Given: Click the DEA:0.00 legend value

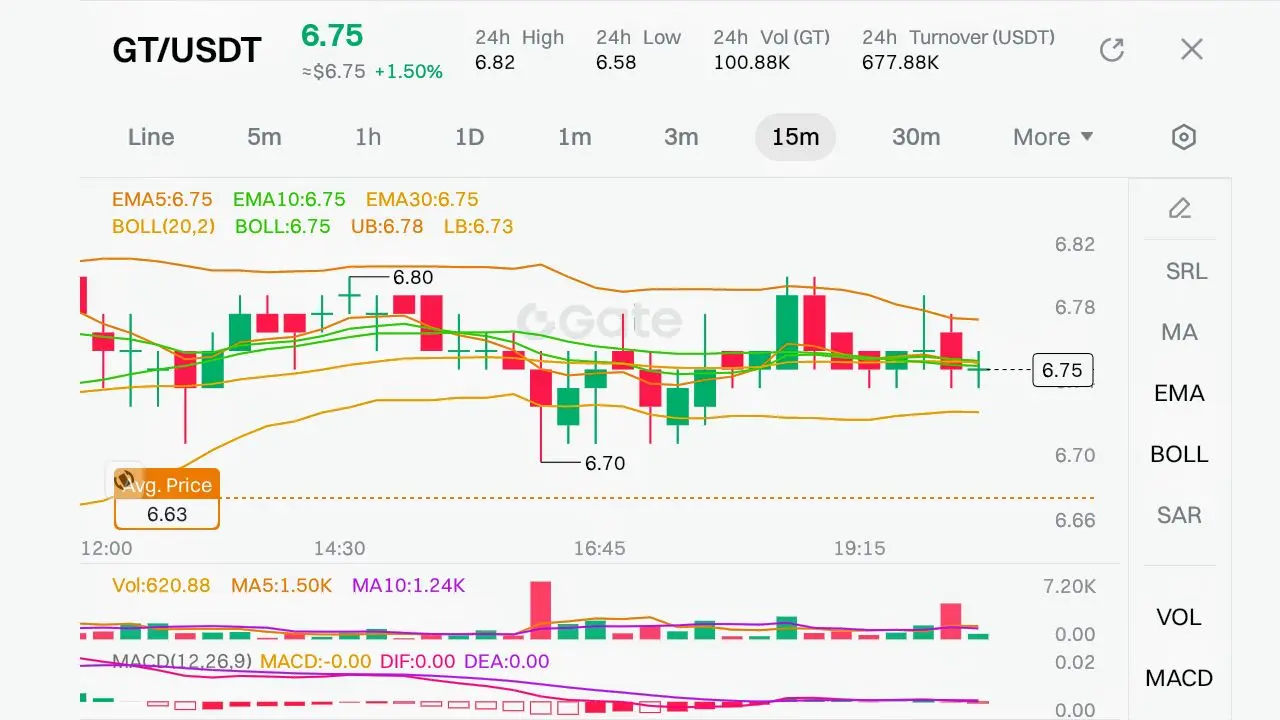Looking at the screenshot, I should click(507, 661).
